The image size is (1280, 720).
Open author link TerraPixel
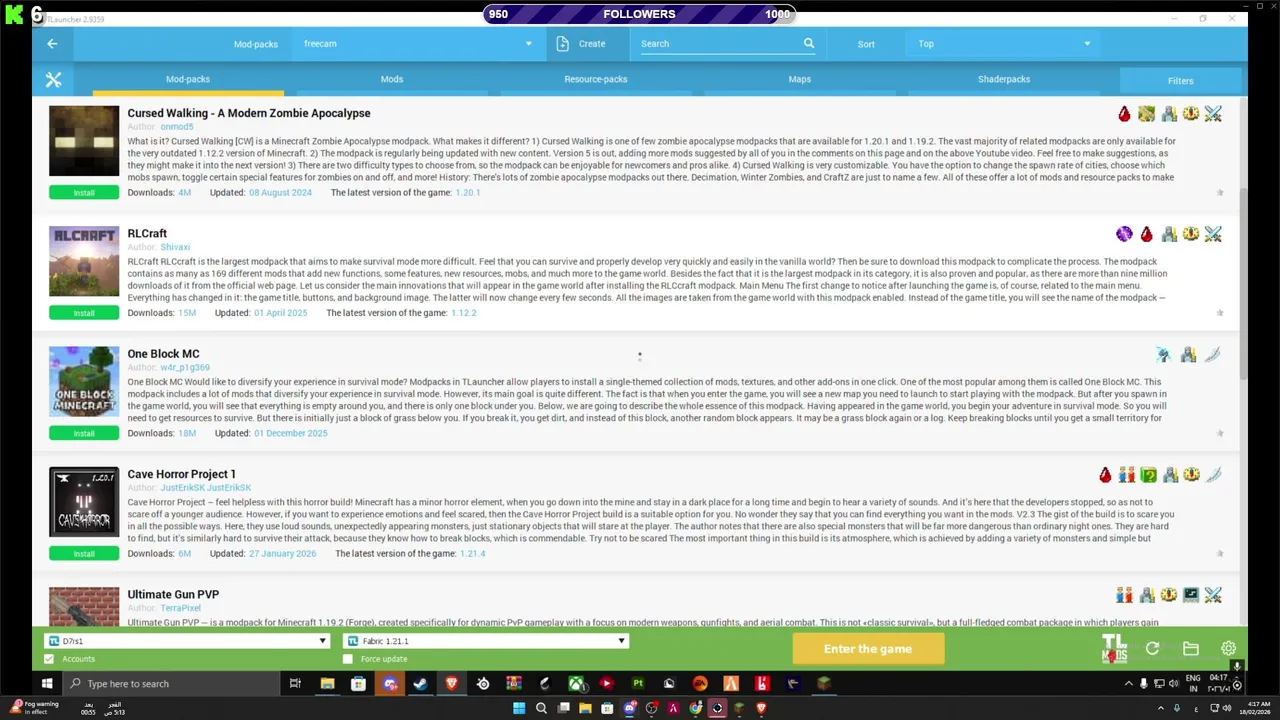(x=181, y=608)
